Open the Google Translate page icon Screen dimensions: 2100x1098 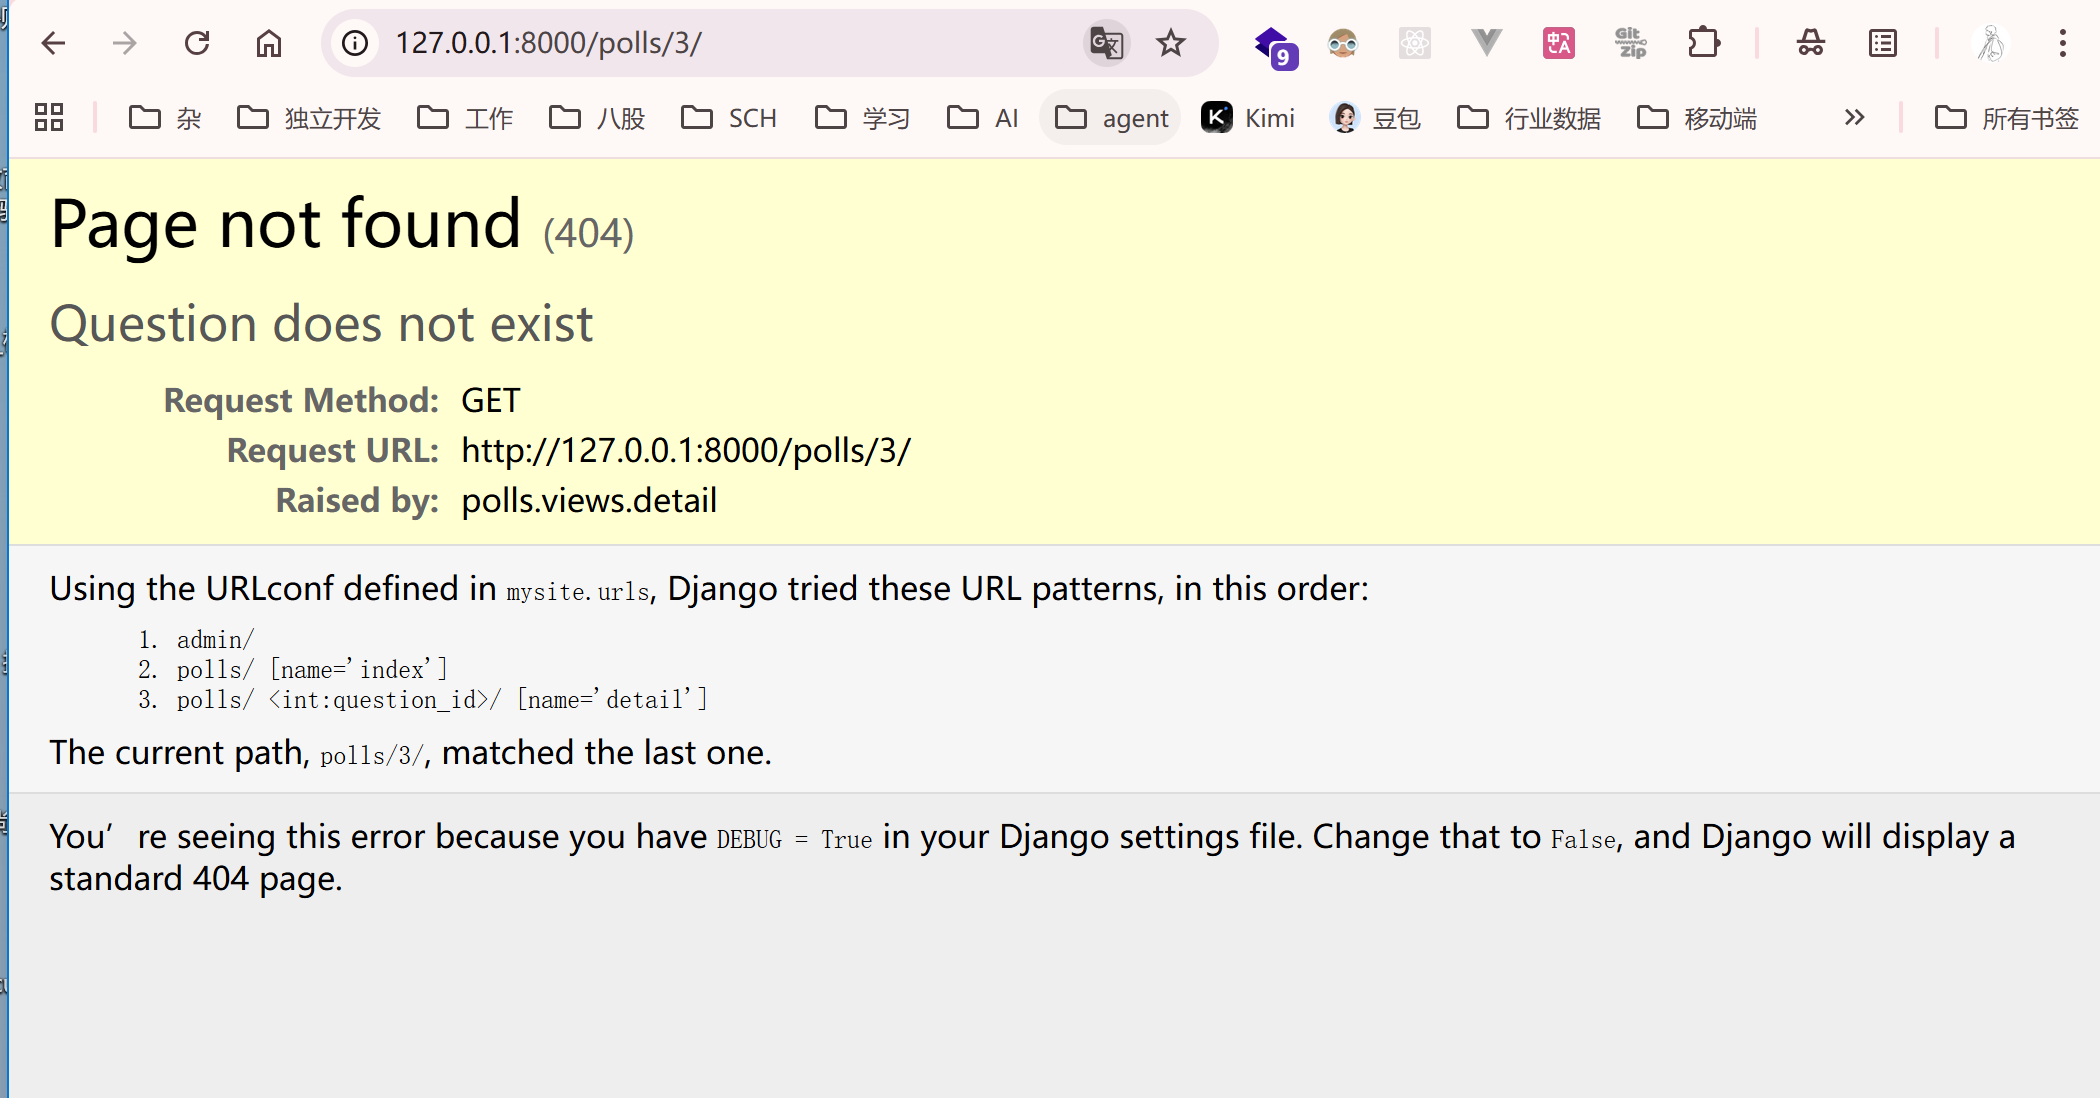(x=1107, y=43)
